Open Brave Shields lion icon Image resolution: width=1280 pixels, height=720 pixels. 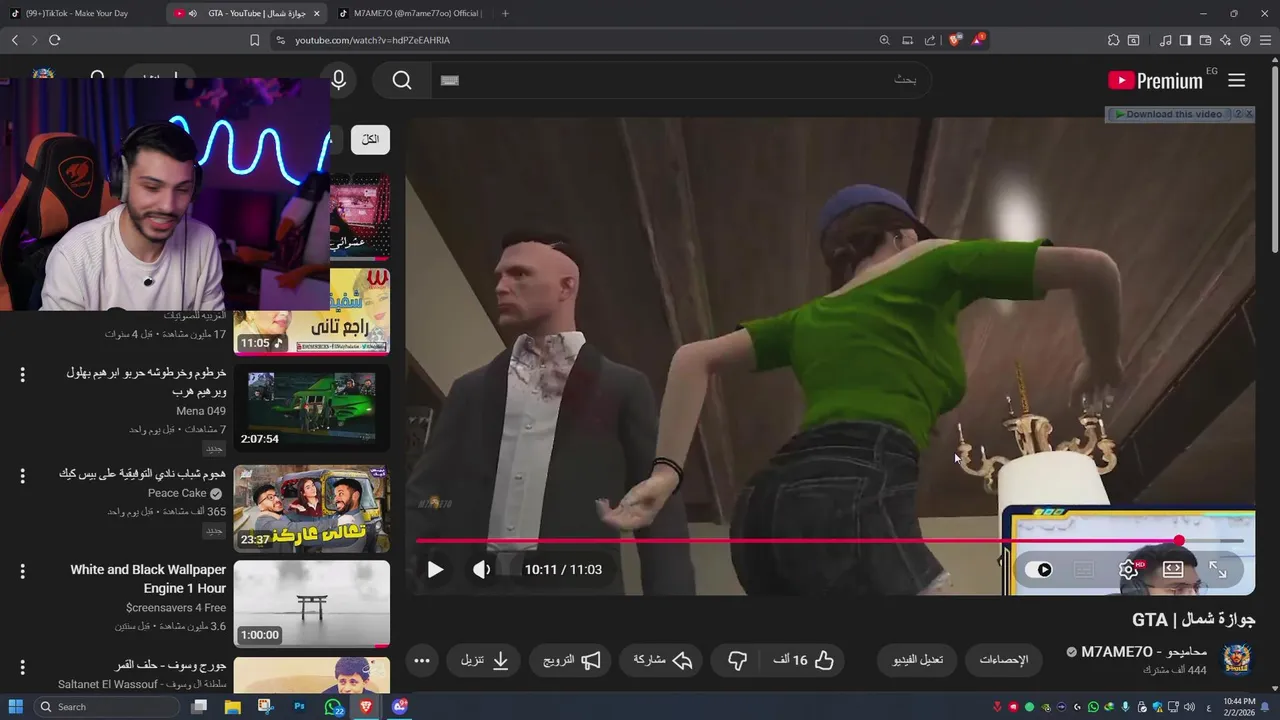click(x=954, y=40)
